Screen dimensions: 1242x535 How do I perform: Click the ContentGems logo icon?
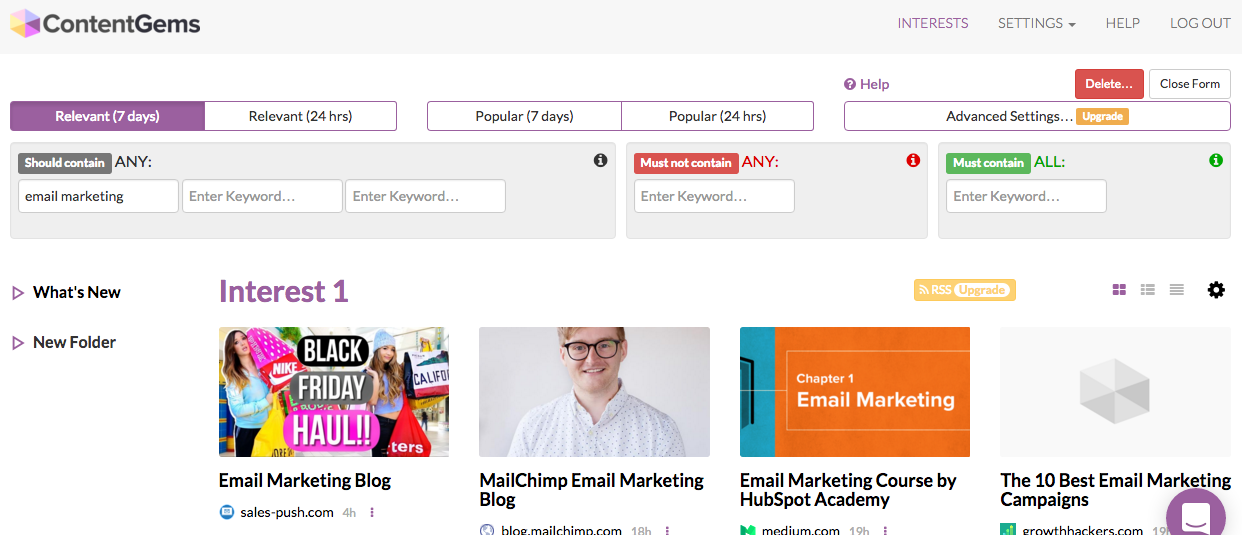25,24
